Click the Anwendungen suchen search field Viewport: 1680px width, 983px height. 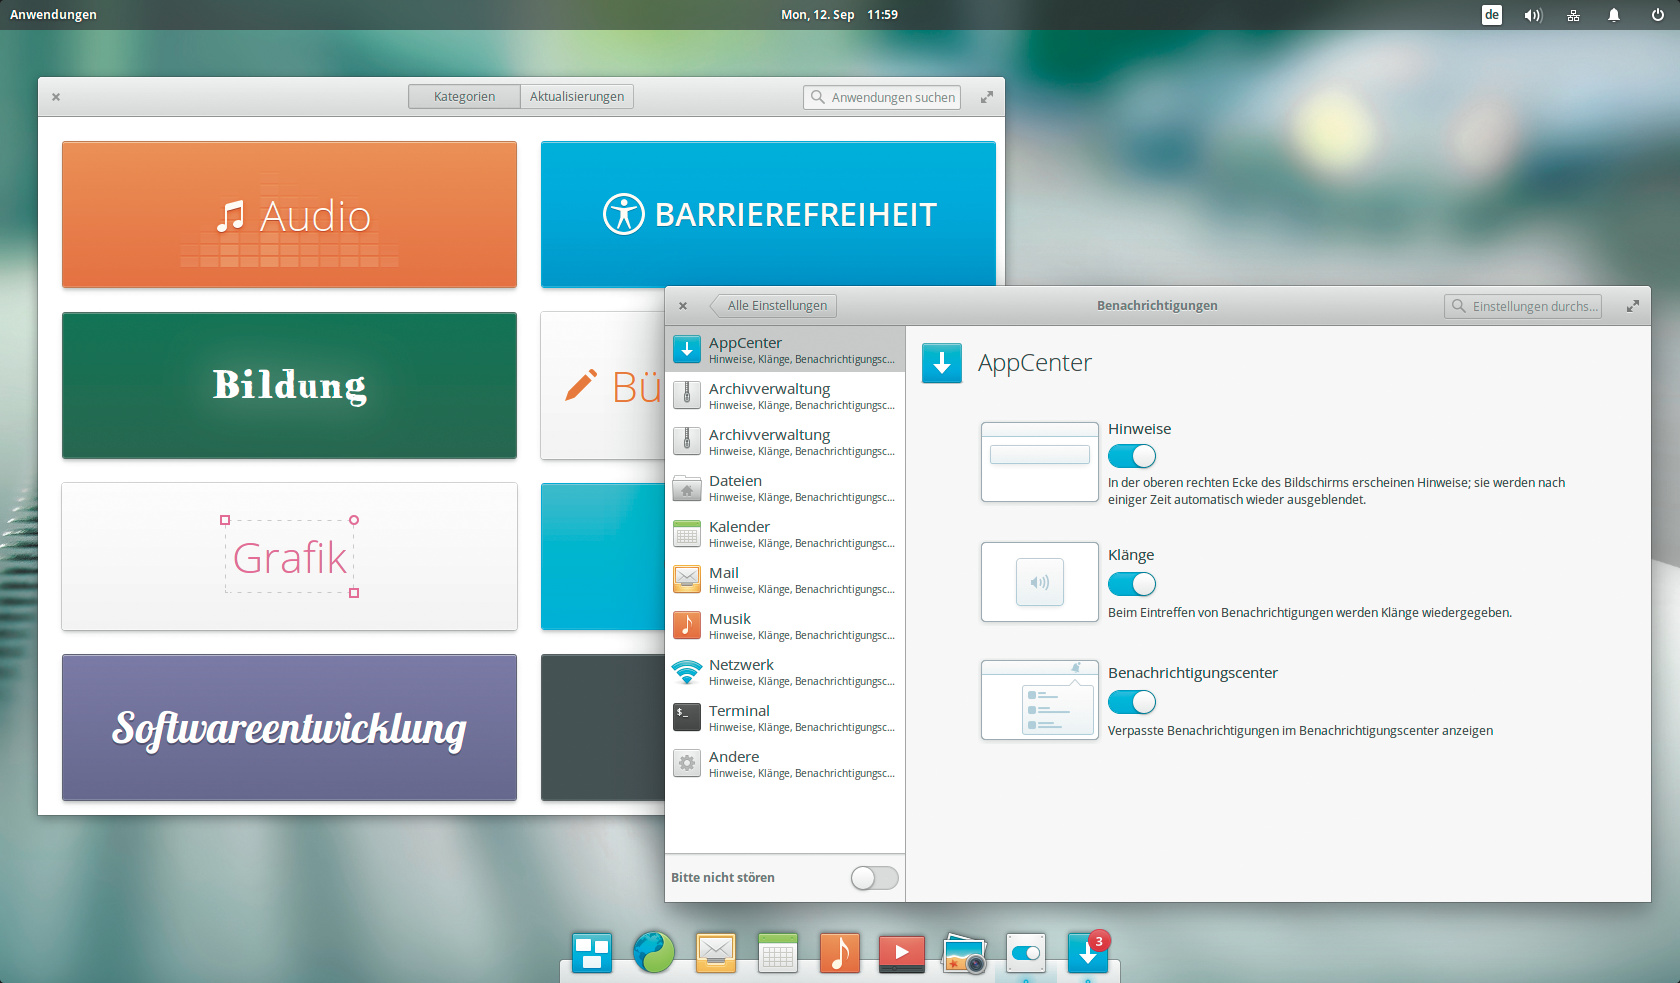pyautogui.click(x=882, y=97)
